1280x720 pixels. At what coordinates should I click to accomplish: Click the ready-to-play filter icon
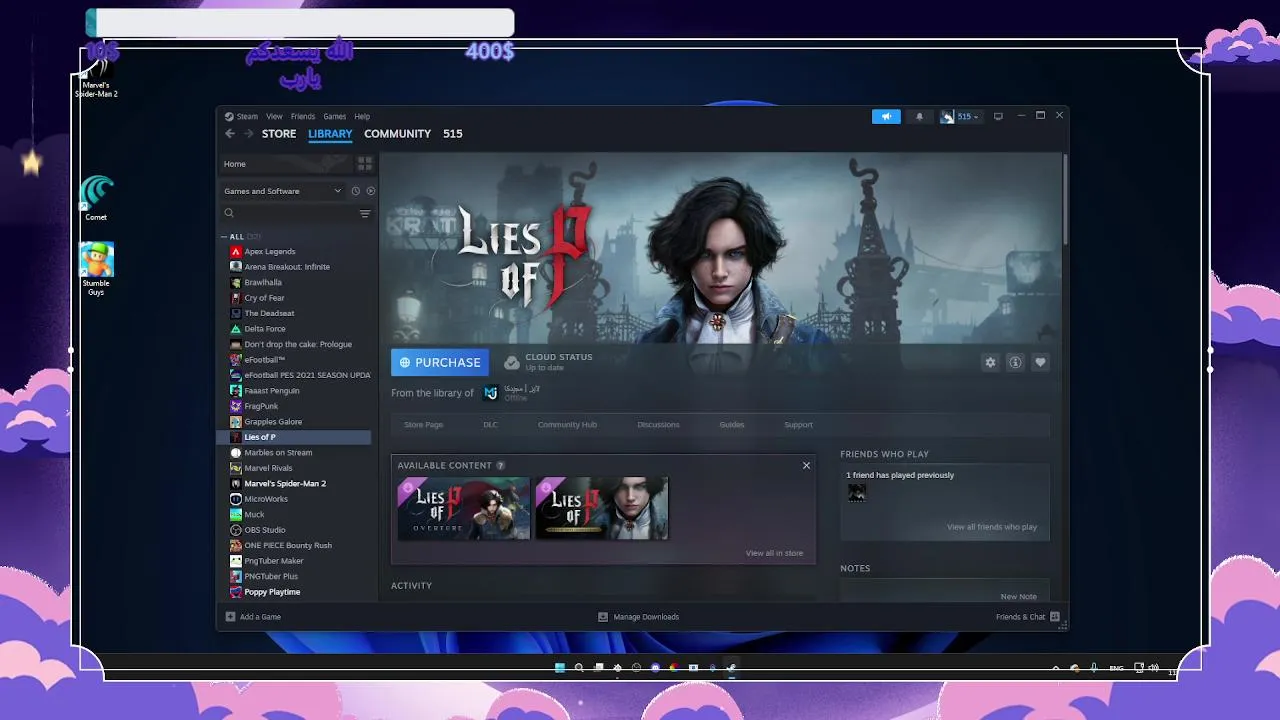(370, 191)
